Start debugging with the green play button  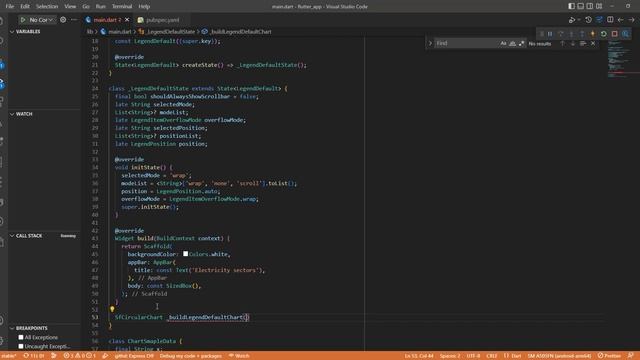(23, 20)
